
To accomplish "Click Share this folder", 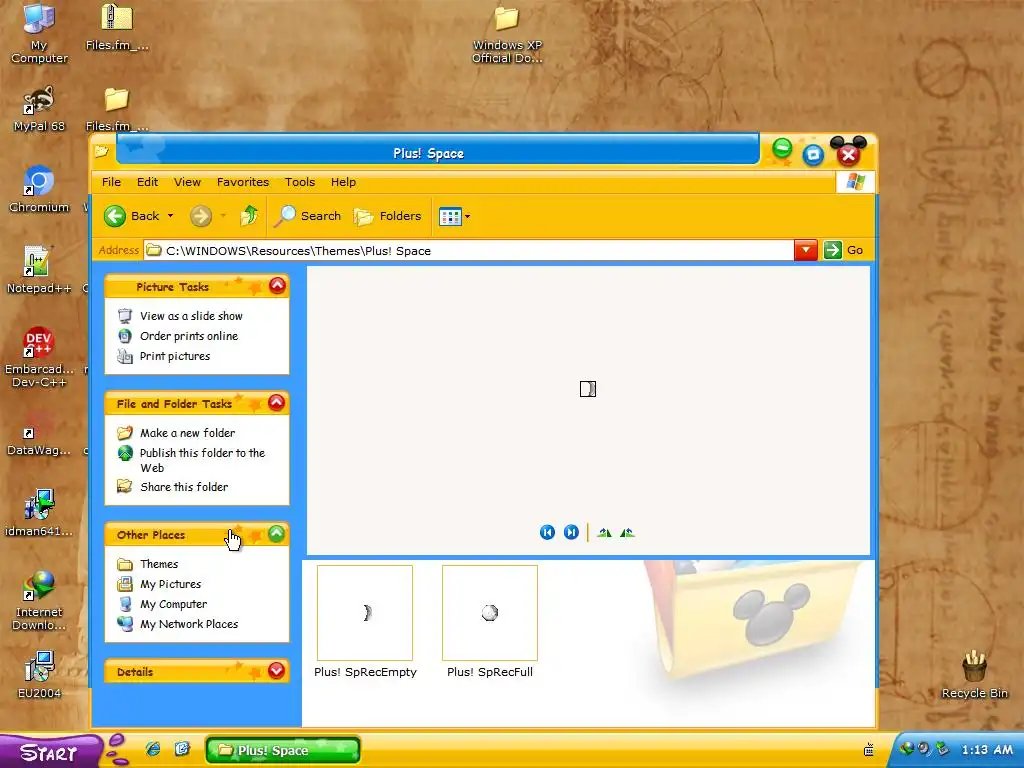I will [x=172, y=487].
